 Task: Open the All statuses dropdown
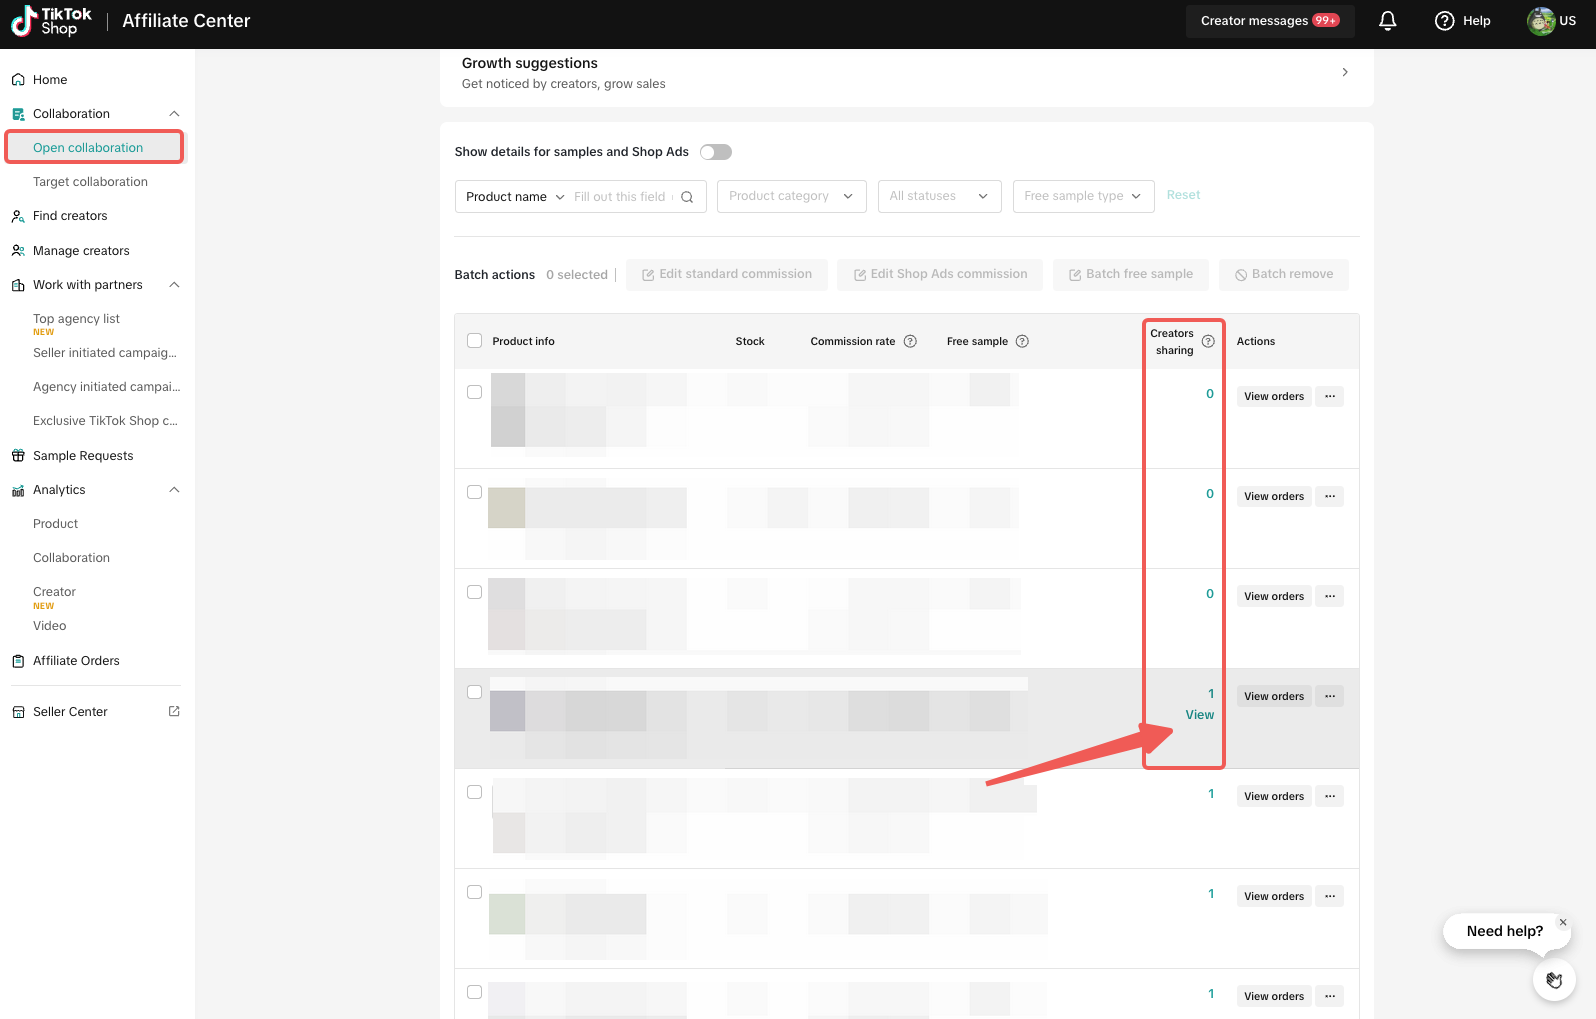pyautogui.click(x=938, y=196)
